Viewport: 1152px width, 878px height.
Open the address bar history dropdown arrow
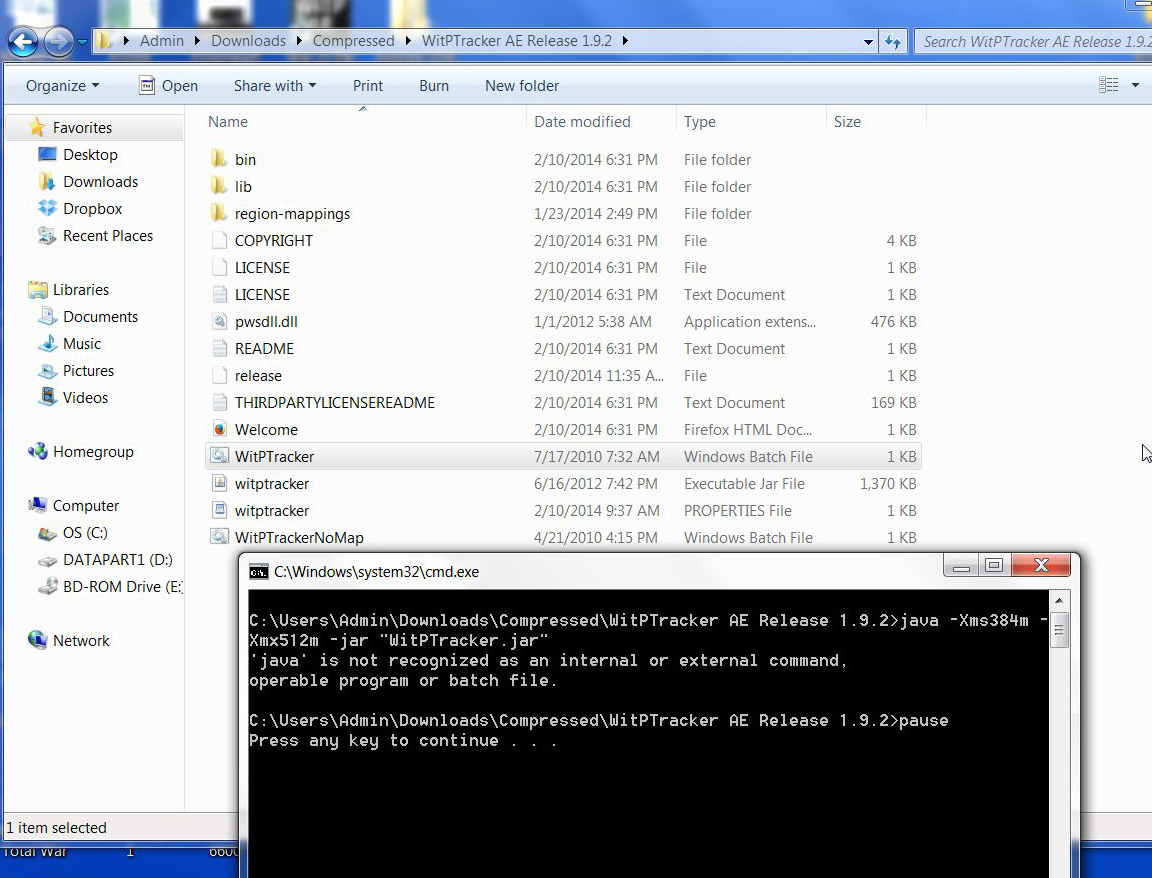pos(868,42)
